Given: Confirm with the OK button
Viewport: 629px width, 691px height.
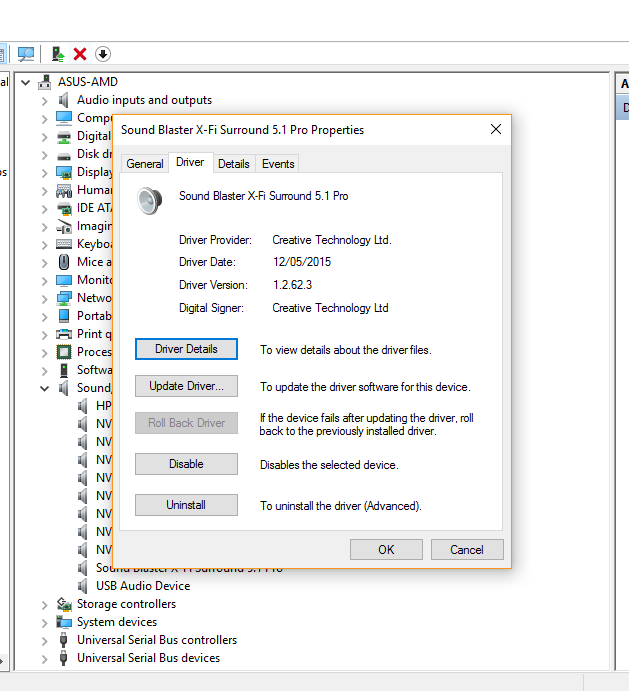Looking at the screenshot, I should 387,550.
